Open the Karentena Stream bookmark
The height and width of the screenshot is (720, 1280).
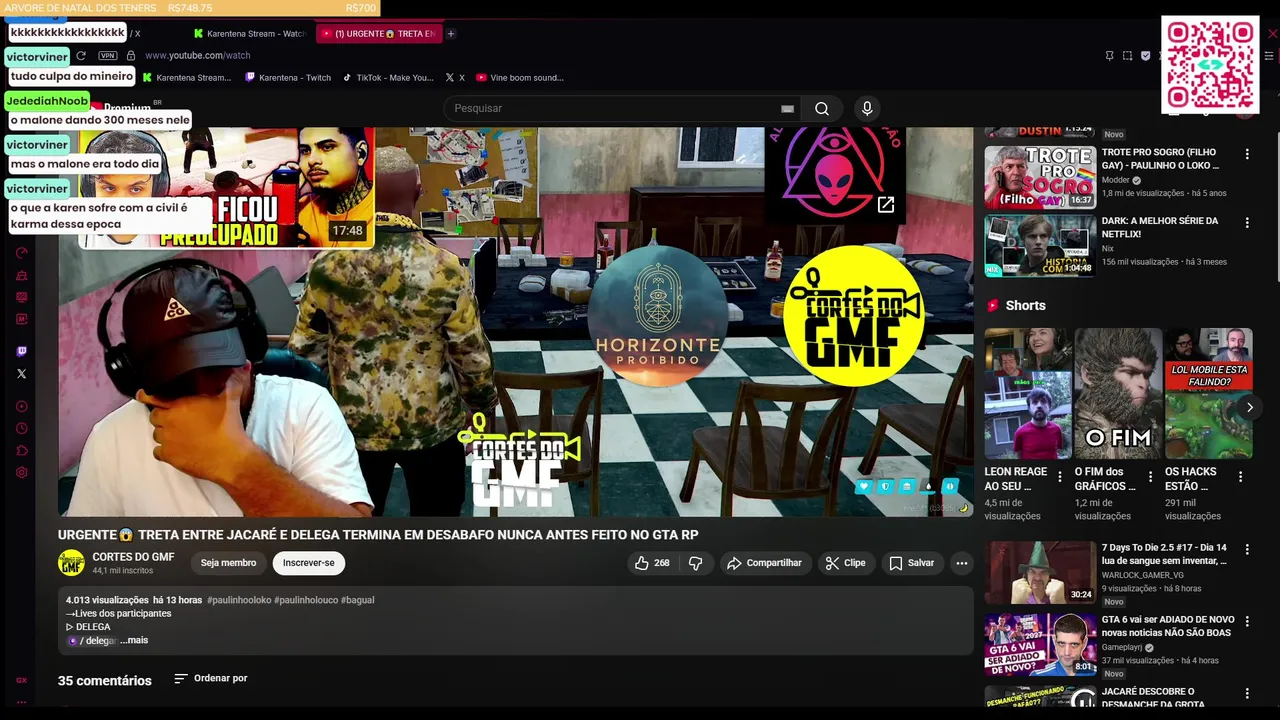click(187, 78)
